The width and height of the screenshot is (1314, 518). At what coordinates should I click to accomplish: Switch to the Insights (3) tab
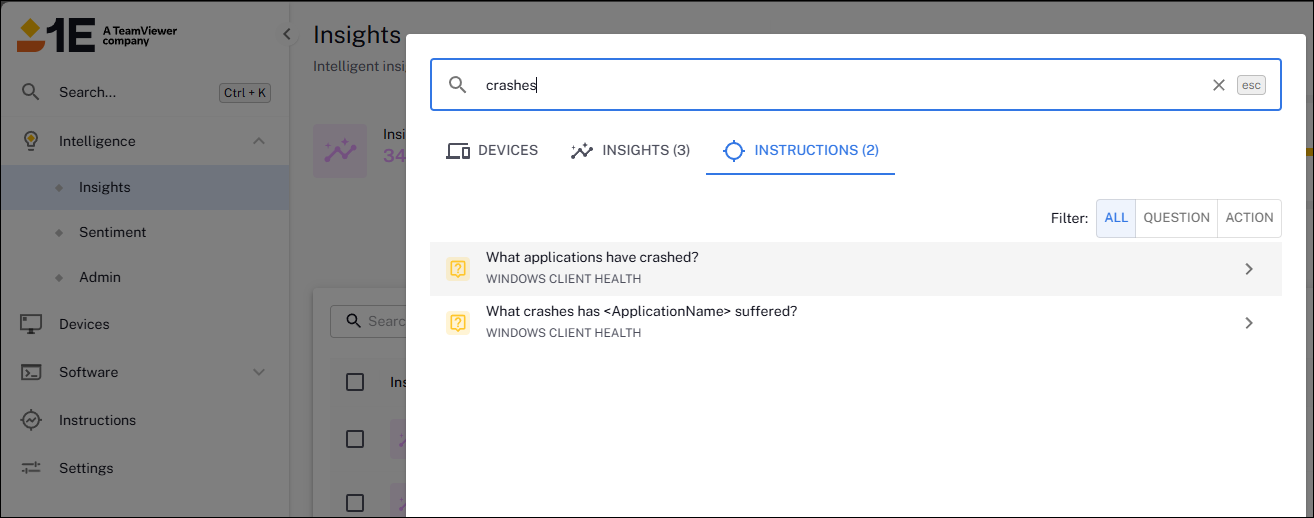click(630, 151)
